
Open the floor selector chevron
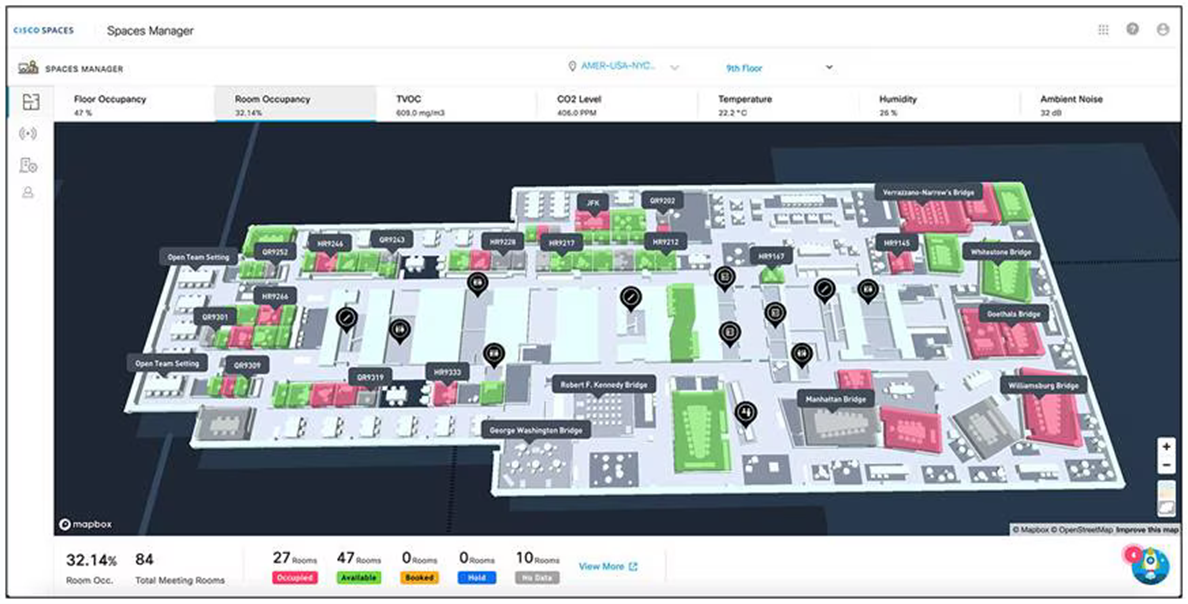[829, 67]
